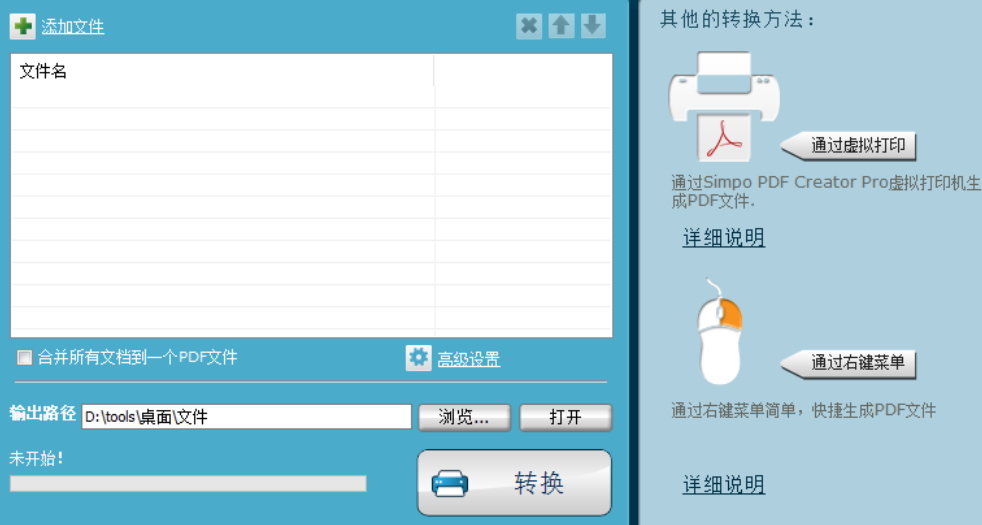Open the 添加文件 link

tap(73, 27)
